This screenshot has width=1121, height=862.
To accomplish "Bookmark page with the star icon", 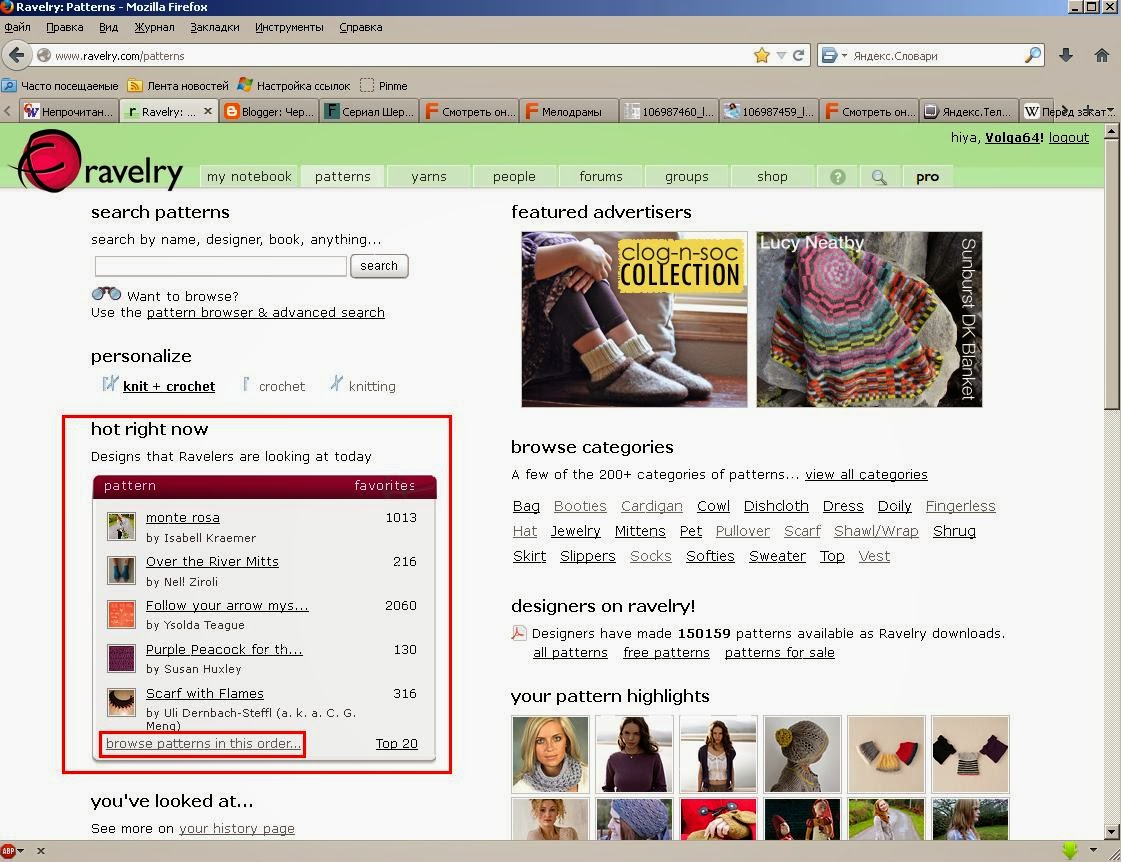I will pyautogui.click(x=761, y=55).
